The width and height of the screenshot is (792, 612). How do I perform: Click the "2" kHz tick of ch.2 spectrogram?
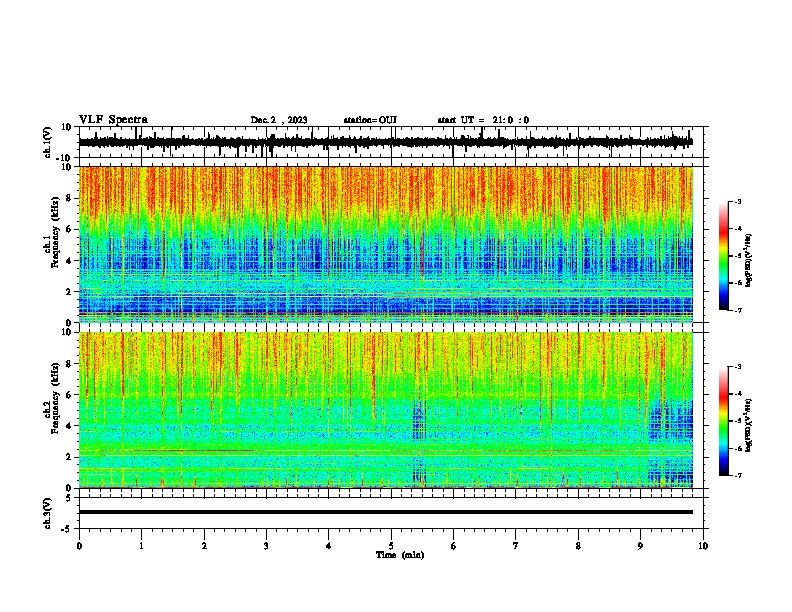(x=69, y=457)
